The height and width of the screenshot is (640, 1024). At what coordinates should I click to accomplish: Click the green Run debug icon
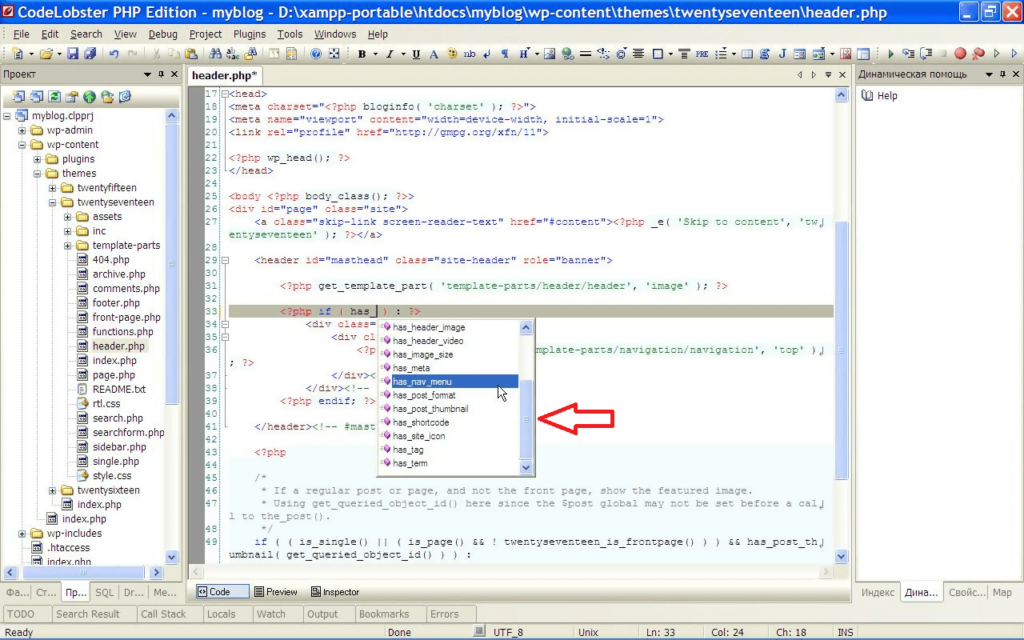[890, 54]
